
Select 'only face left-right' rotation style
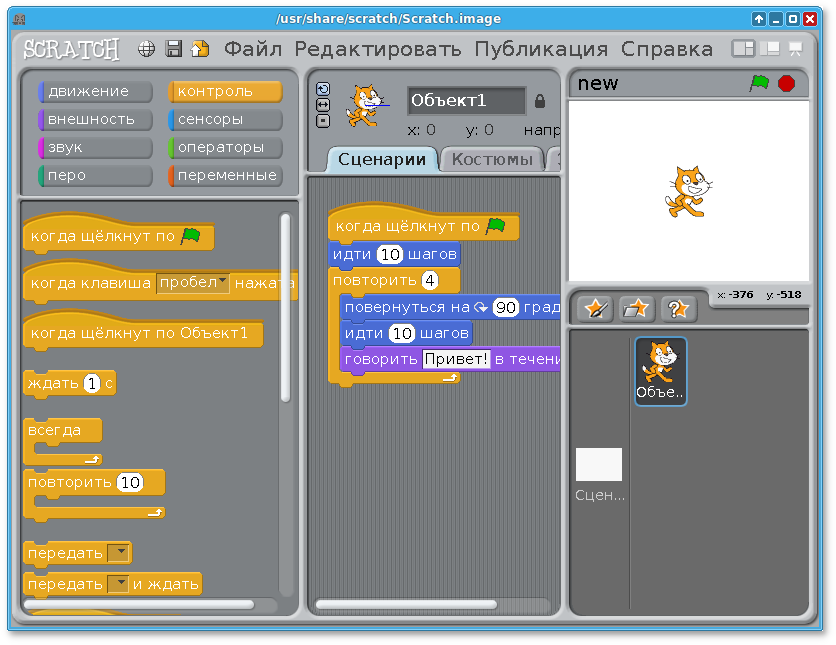[x=323, y=105]
